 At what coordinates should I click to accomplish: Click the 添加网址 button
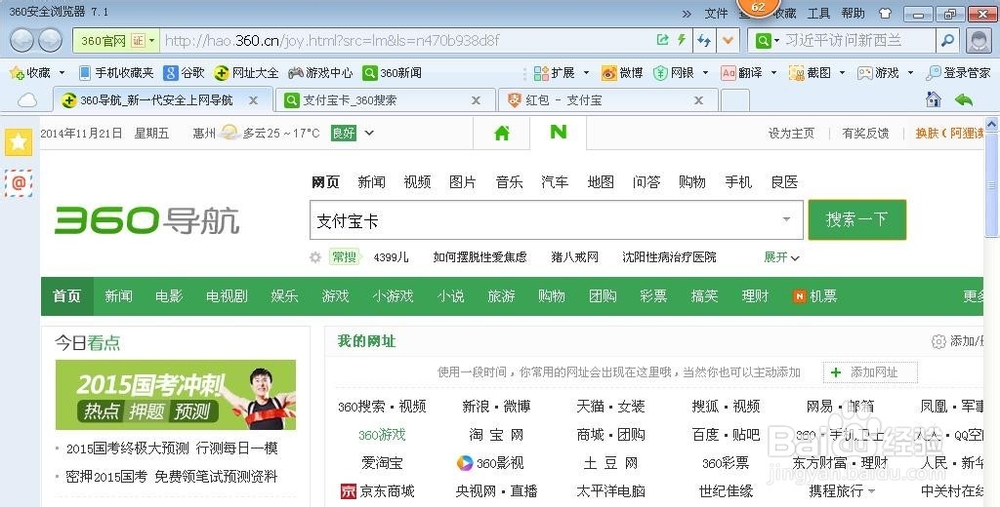(871, 372)
